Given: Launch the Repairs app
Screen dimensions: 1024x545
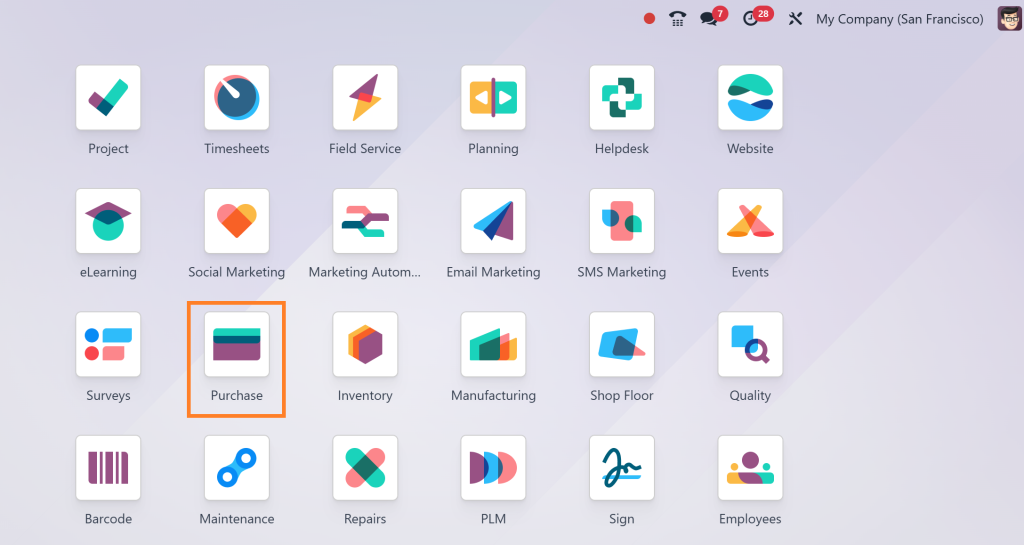Looking at the screenshot, I should point(365,468).
